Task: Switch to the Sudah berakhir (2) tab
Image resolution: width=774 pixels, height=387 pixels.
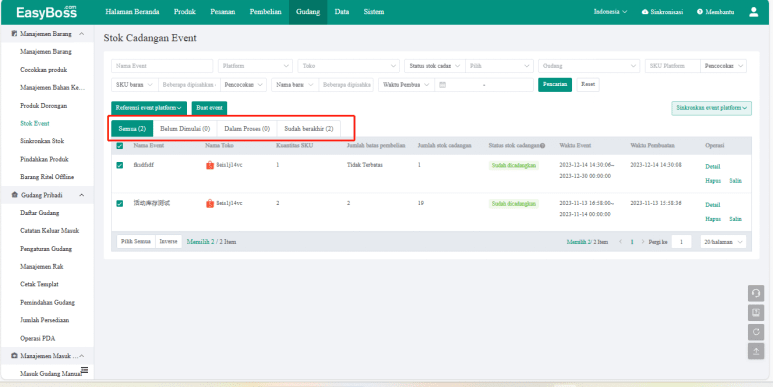Action: [x=309, y=129]
